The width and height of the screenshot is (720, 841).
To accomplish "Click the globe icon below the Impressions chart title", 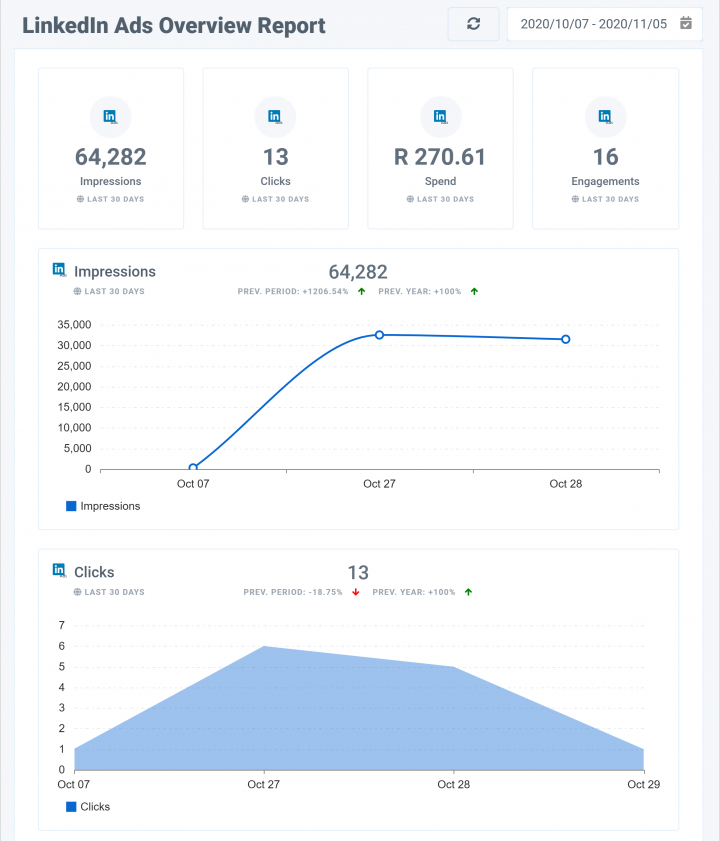I will [x=77, y=291].
